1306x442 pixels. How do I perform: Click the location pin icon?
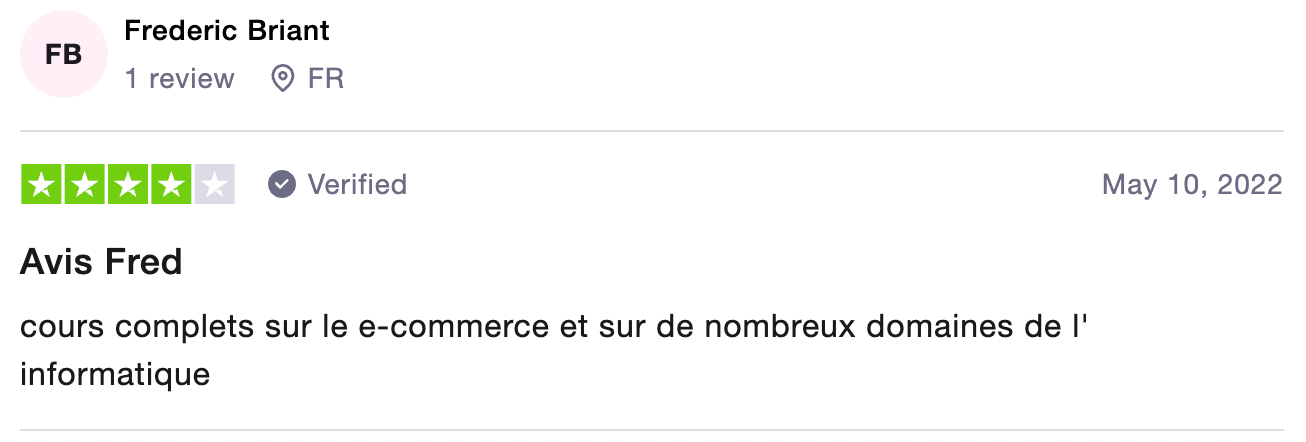283,79
